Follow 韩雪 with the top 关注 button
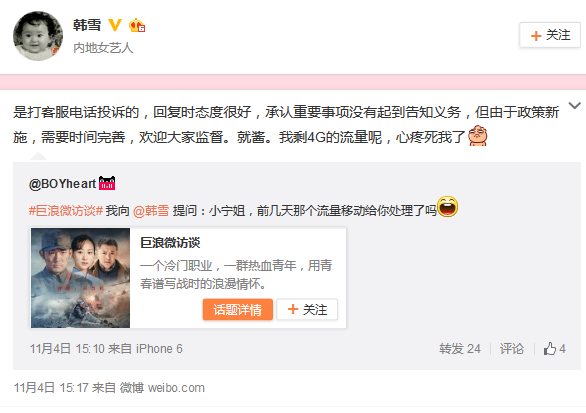The height and width of the screenshot is (413, 586). click(x=550, y=35)
